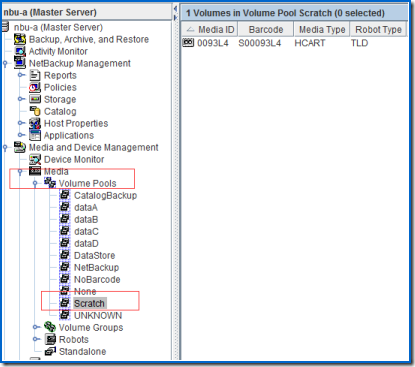This screenshot has height=367, width=415.
Task: Expand the Host Properties node
Action: [x=21, y=123]
